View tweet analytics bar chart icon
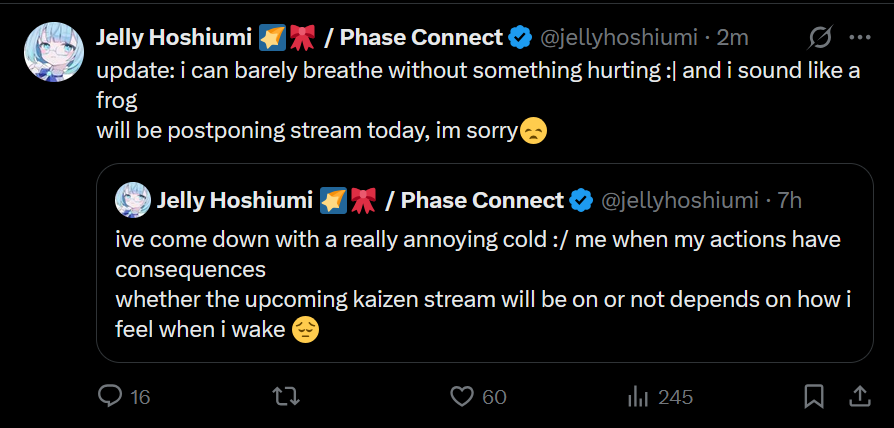This screenshot has height=428, width=894. pyautogui.click(x=637, y=397)
